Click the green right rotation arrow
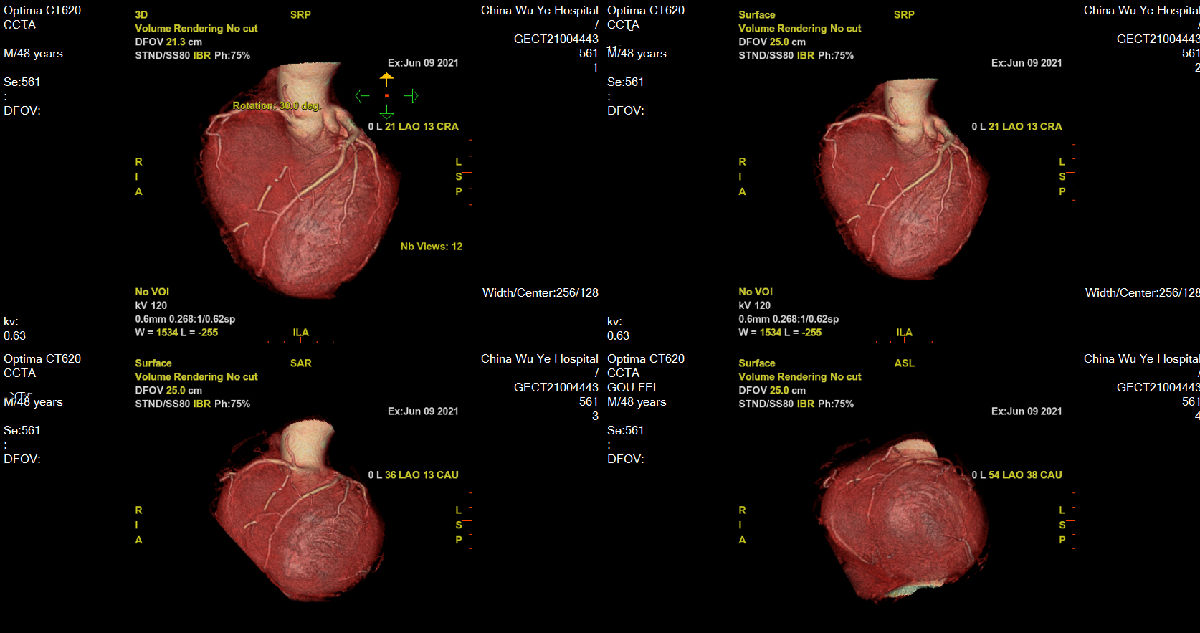The height and width of the screenshot is (633, 1200). coord(411,96)
